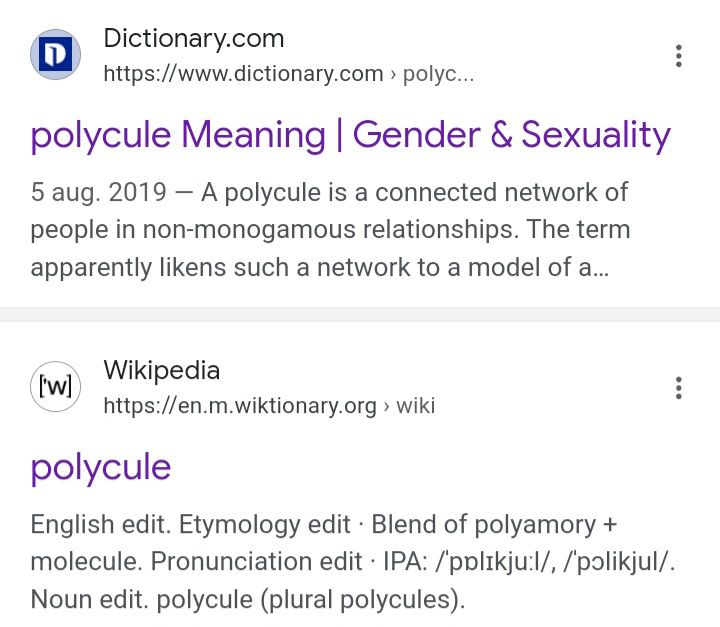Click the Dictionary.com site name
Screen dimensions: 720x627
pos(194,39)
